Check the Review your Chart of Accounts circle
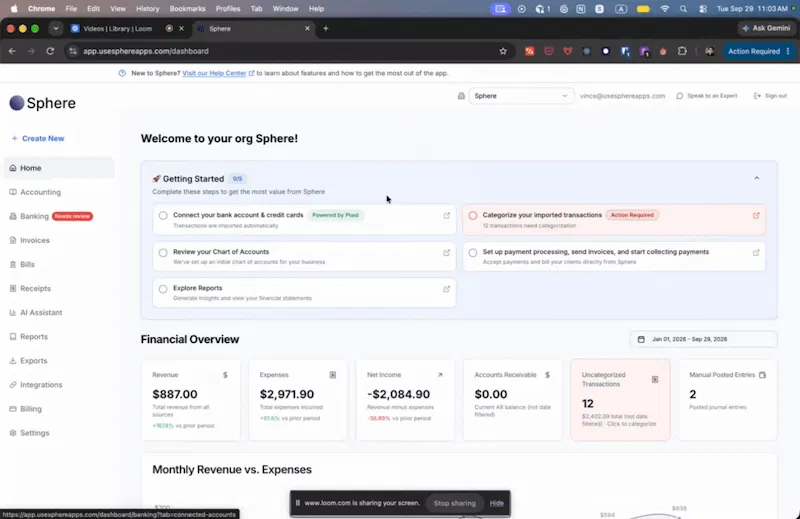Image resolution: width=800 pixels, height=519 pixels. tap(163, 253)
